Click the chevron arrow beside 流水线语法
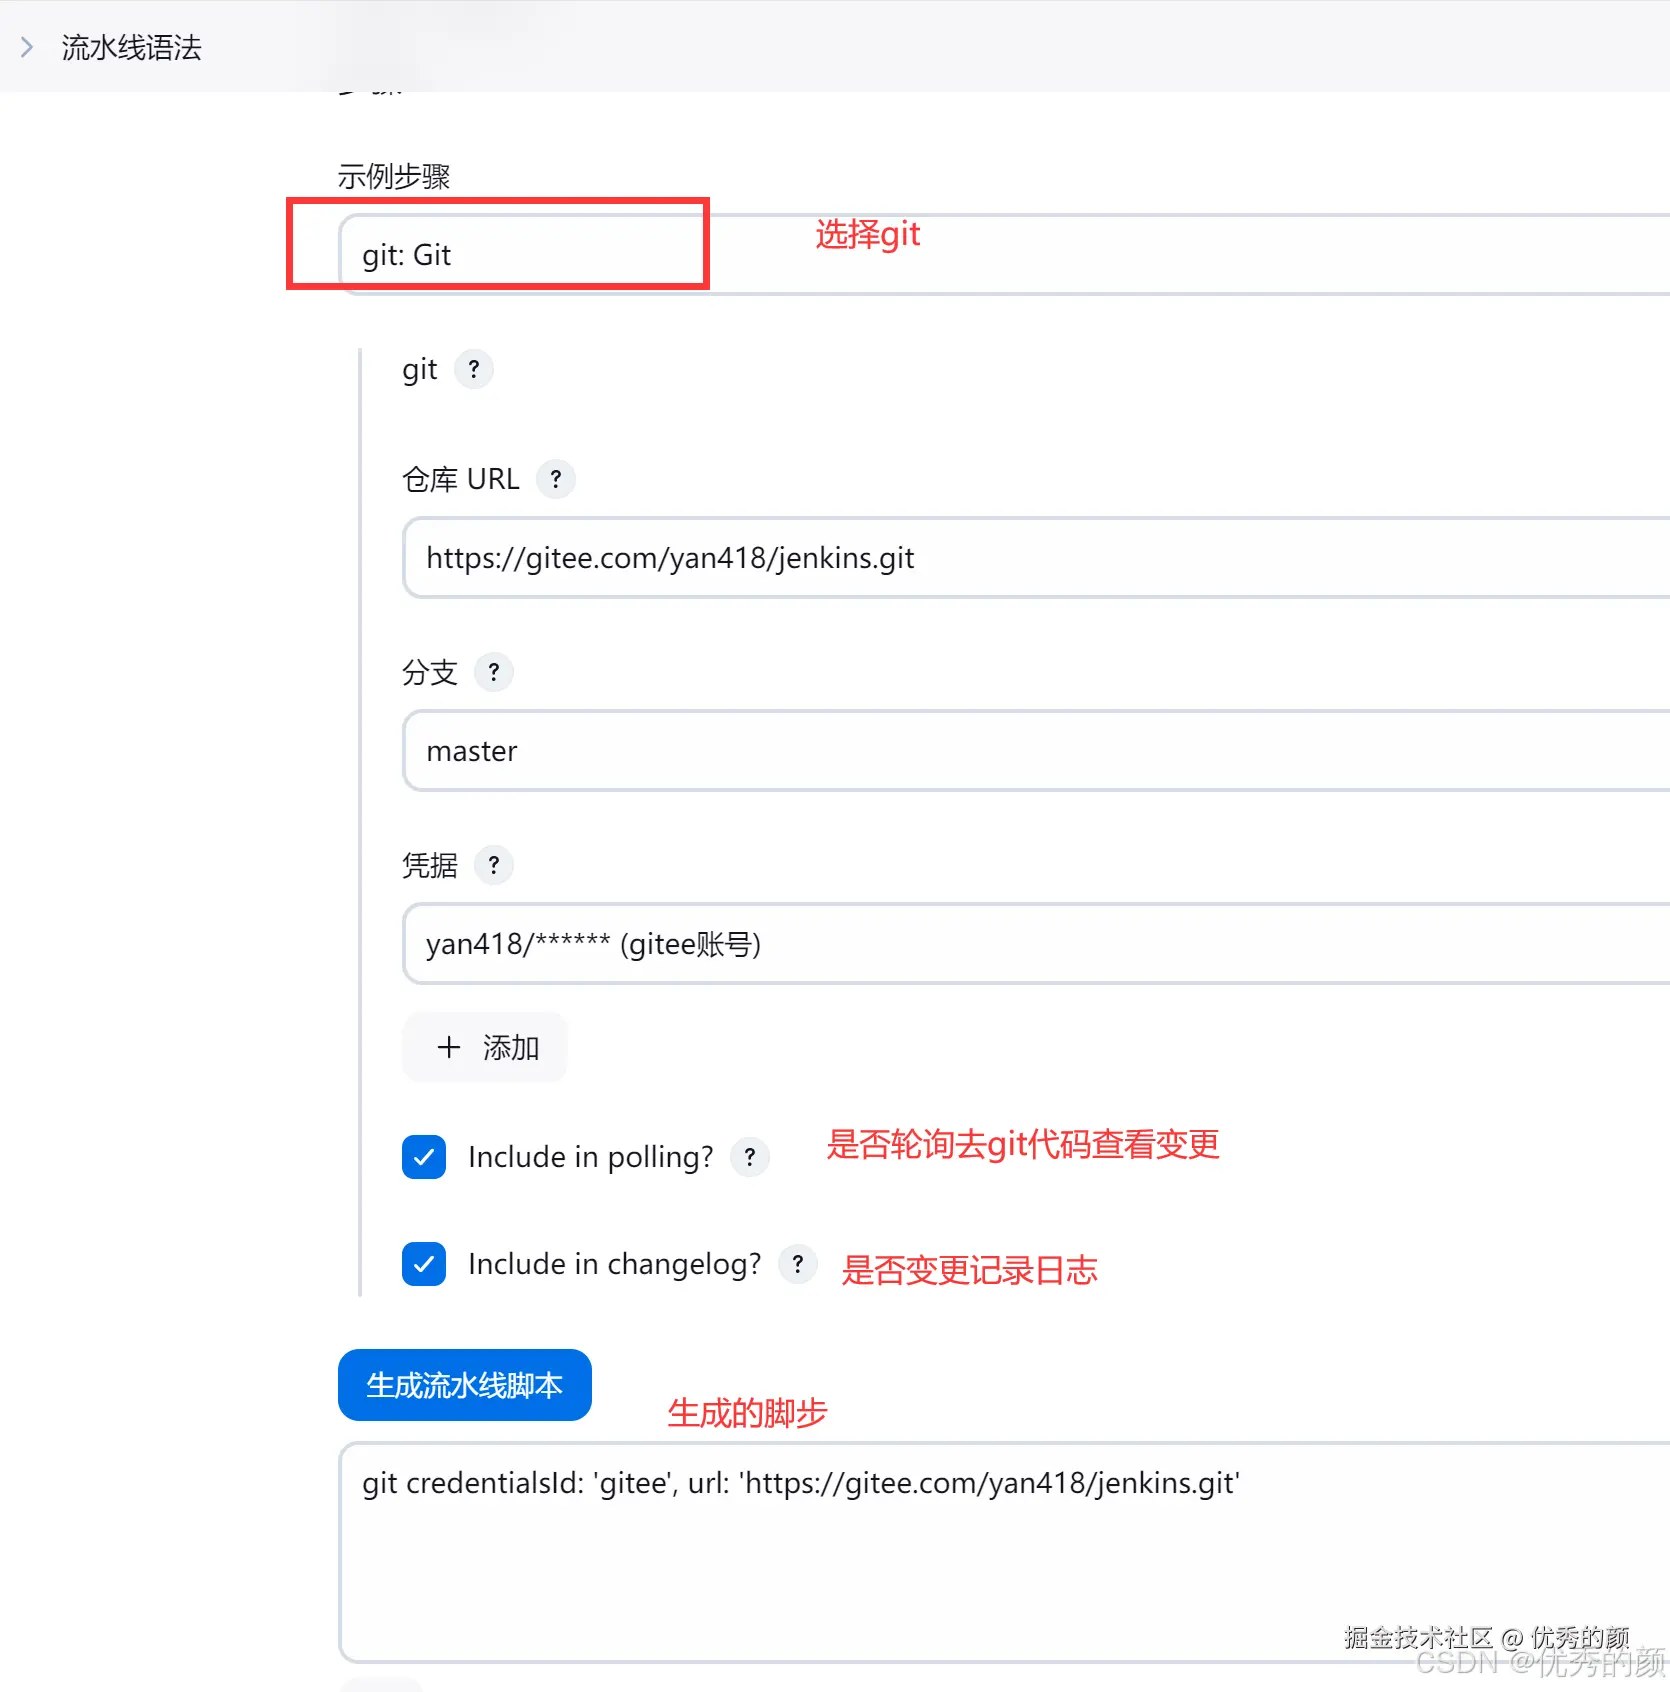This screenshot has width=1670, height=1692. pos(27,46)
